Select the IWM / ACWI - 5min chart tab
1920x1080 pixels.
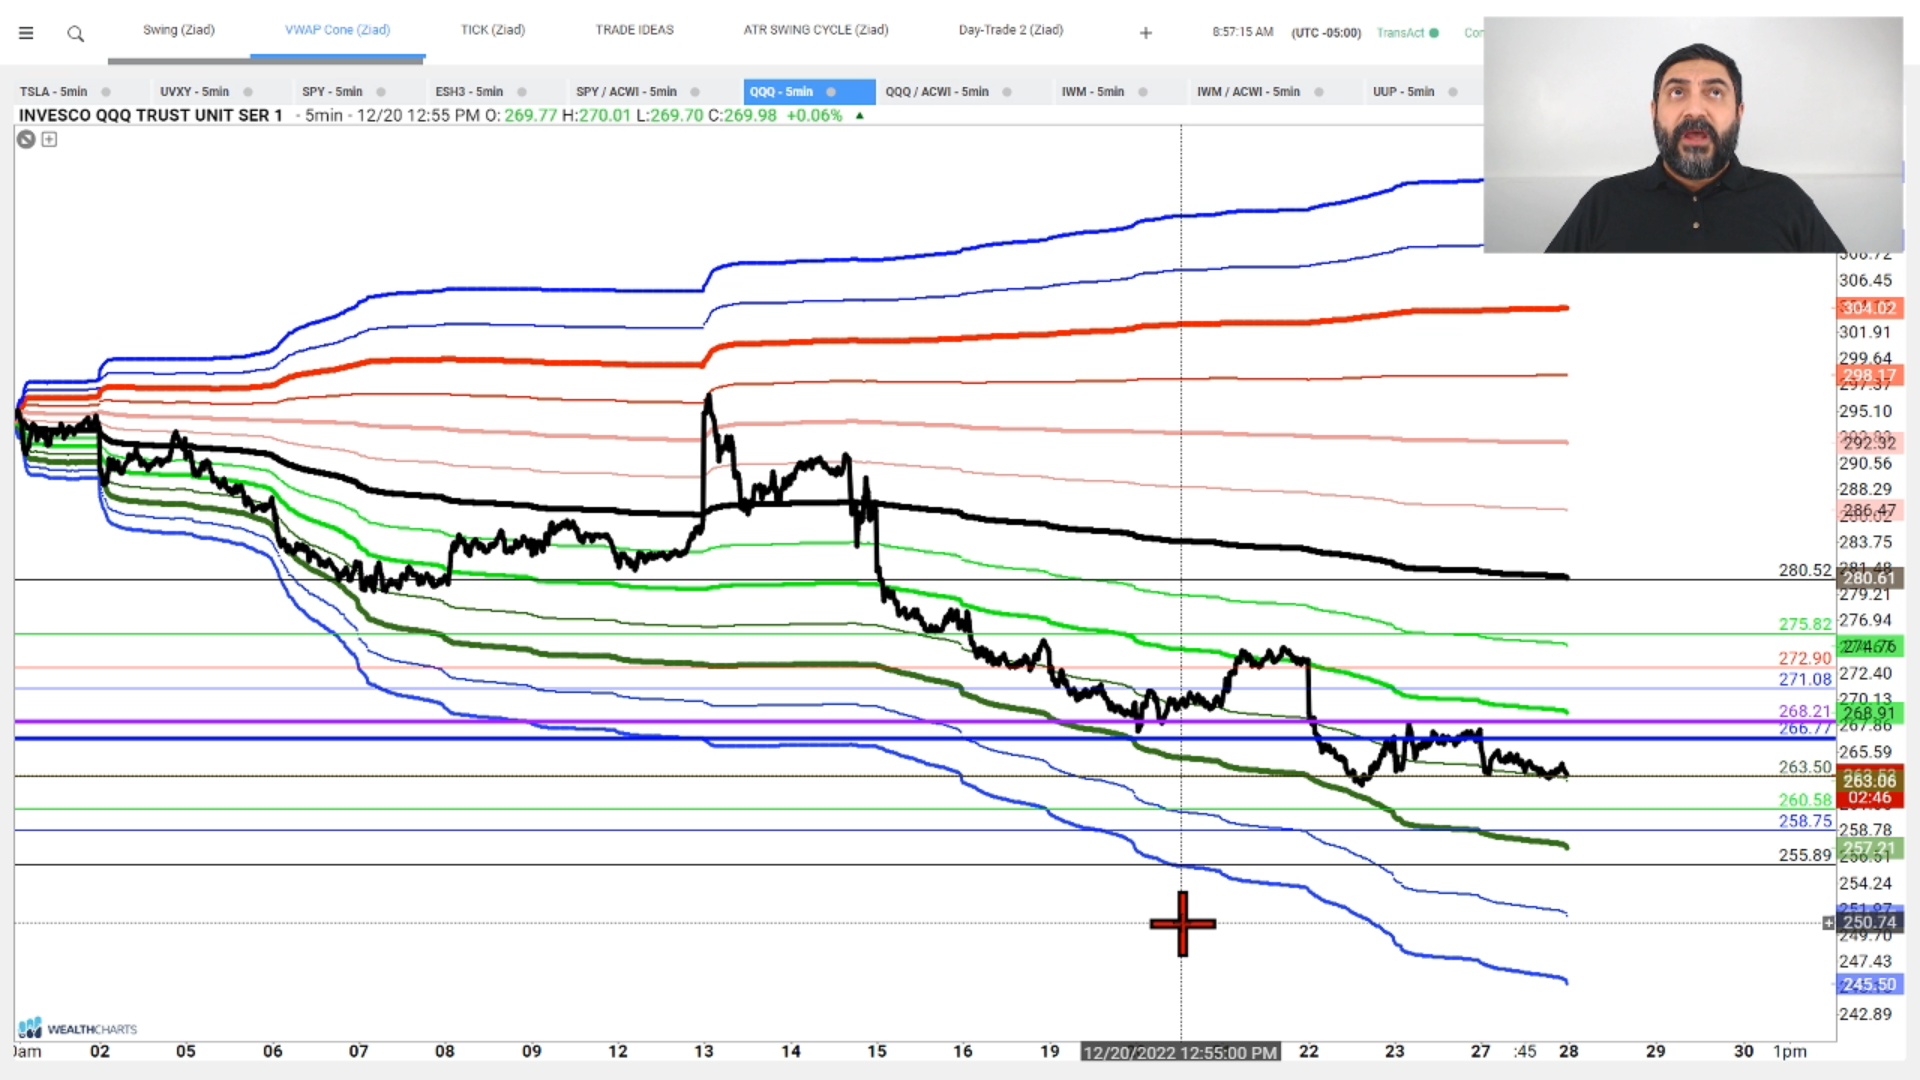point(1249,92)
